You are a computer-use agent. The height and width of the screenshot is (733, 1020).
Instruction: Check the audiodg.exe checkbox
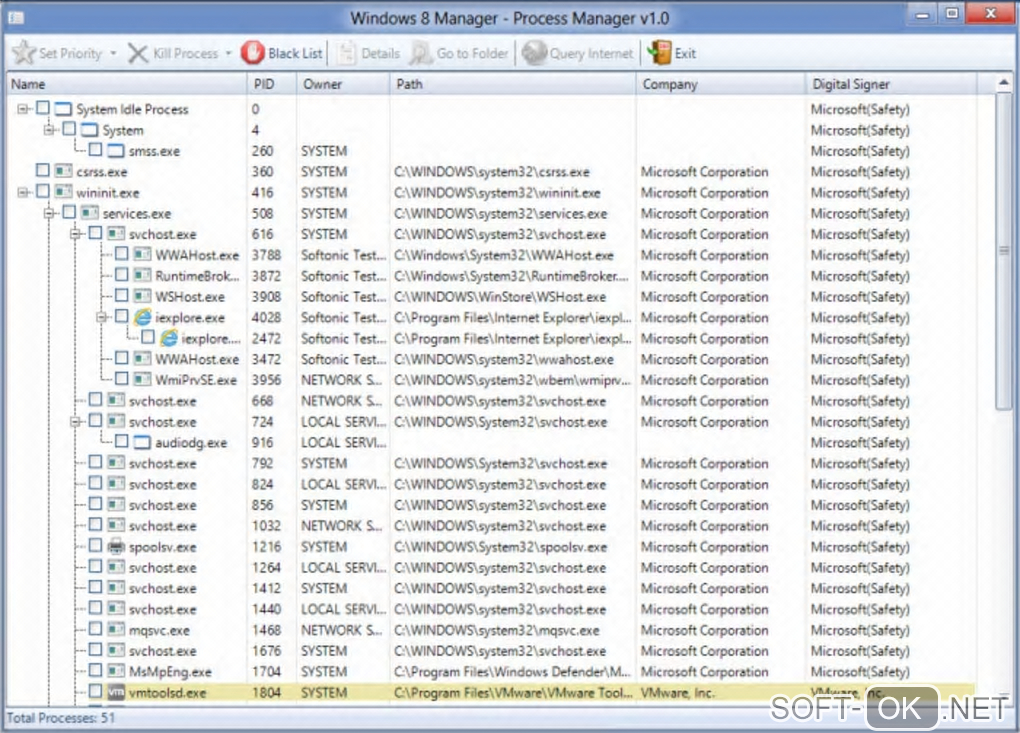(x=122, y=441)
